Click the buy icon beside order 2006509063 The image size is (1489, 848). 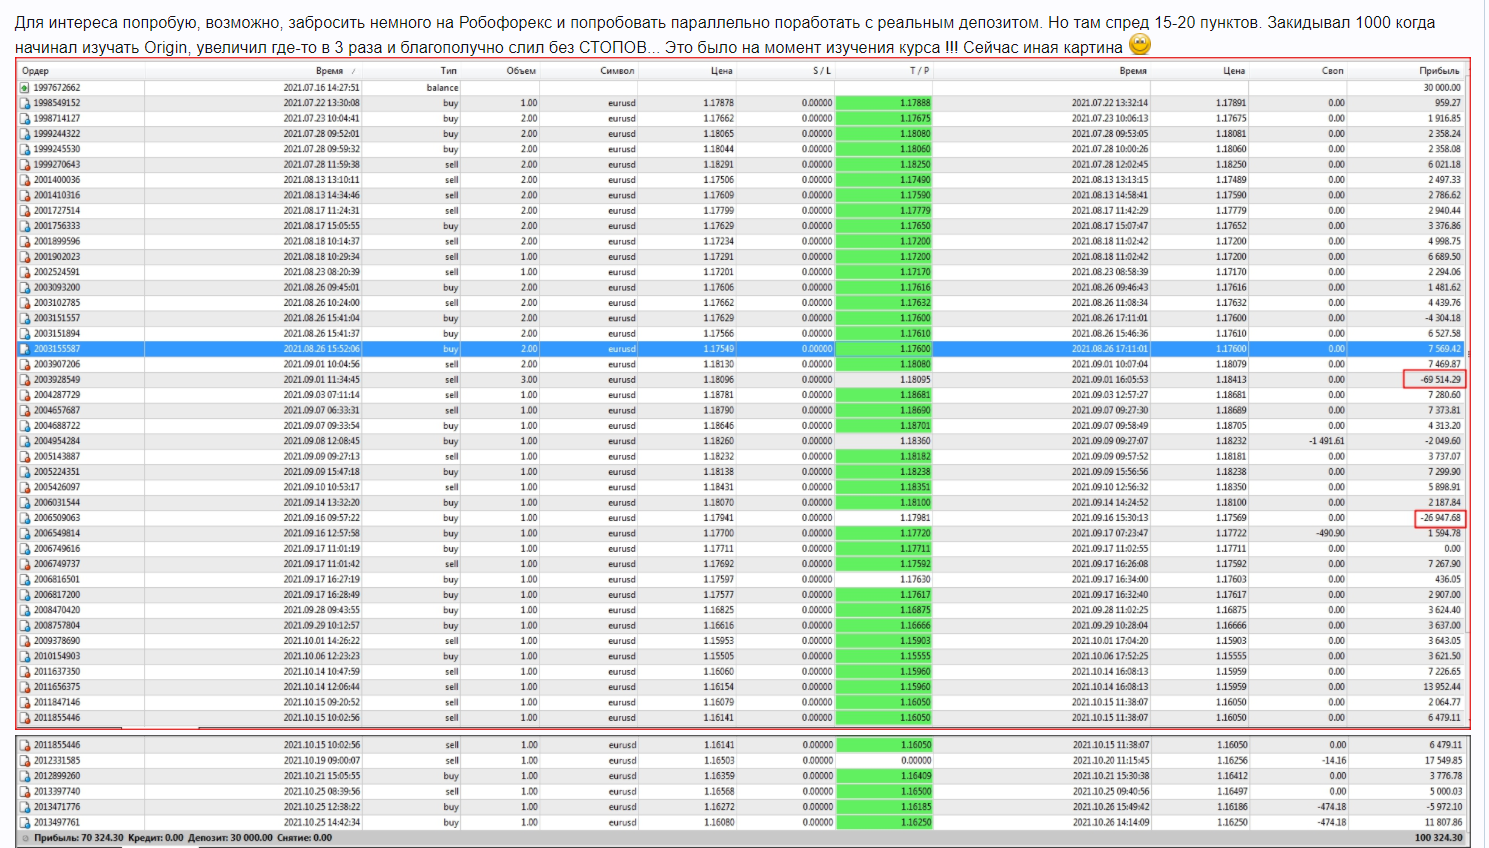pyautogui.click(x=25, y=518)
